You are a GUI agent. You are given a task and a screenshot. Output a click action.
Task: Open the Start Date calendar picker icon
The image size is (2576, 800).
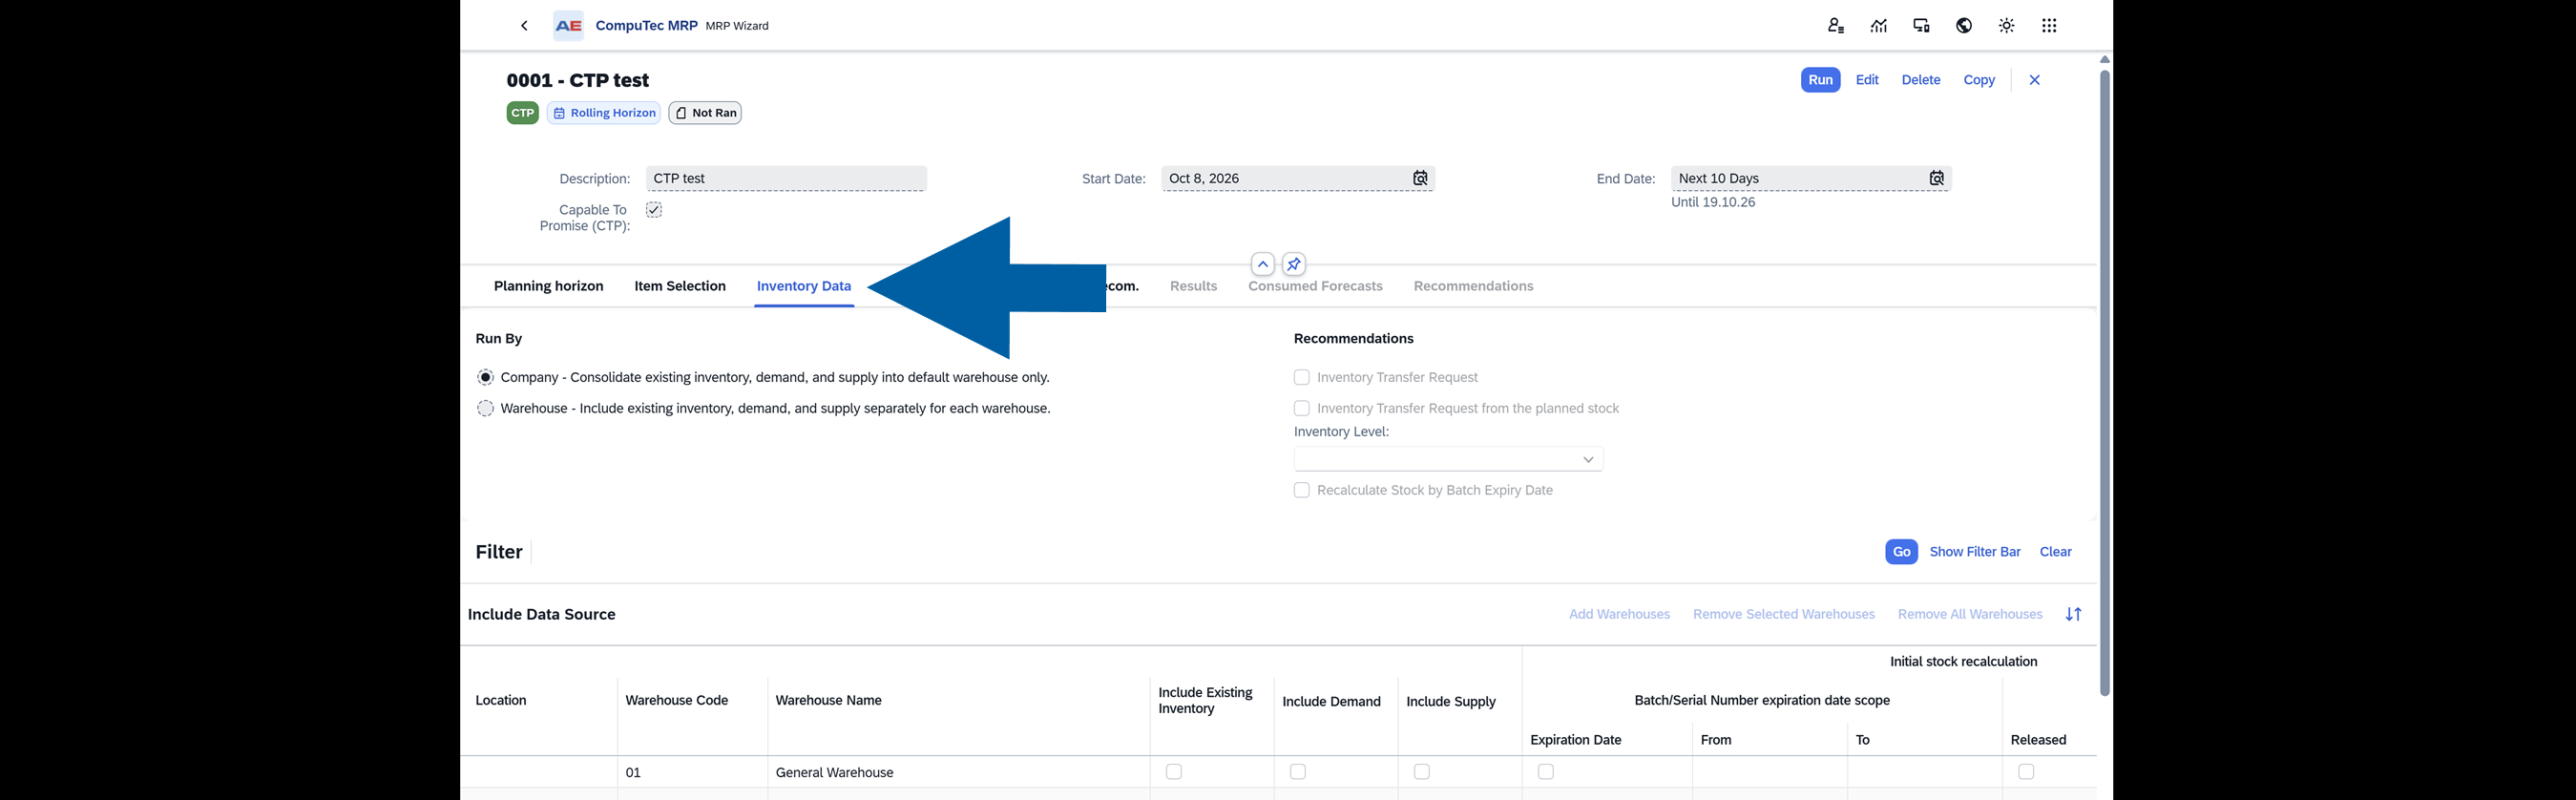pos(1420,179)
